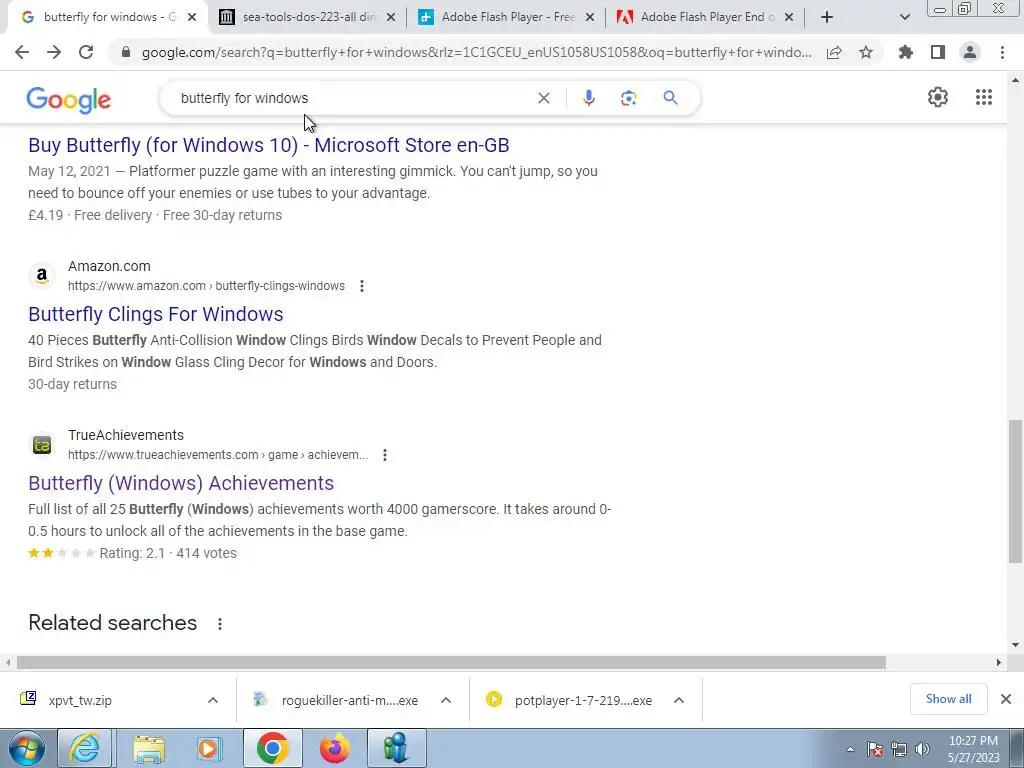The width and height of the screenshot is (1024, 768).
Task: Clear the Google search box
Action: (543, 98)
